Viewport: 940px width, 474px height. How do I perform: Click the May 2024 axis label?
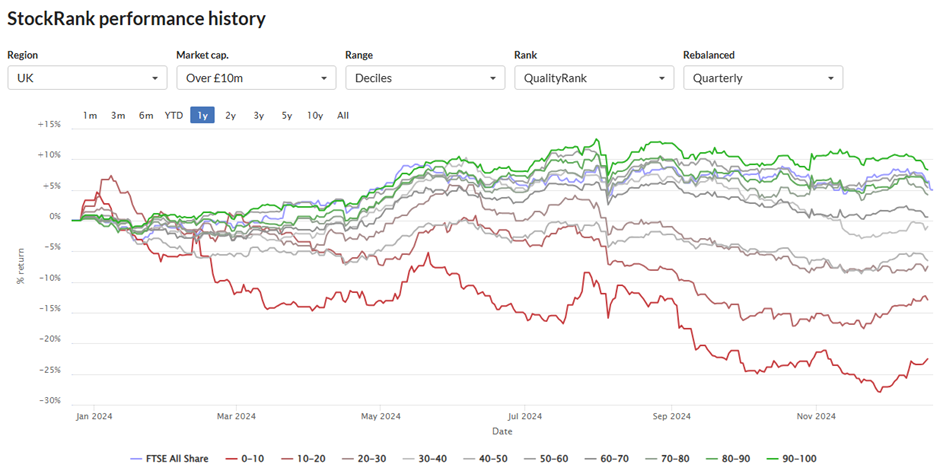(381, 416)
